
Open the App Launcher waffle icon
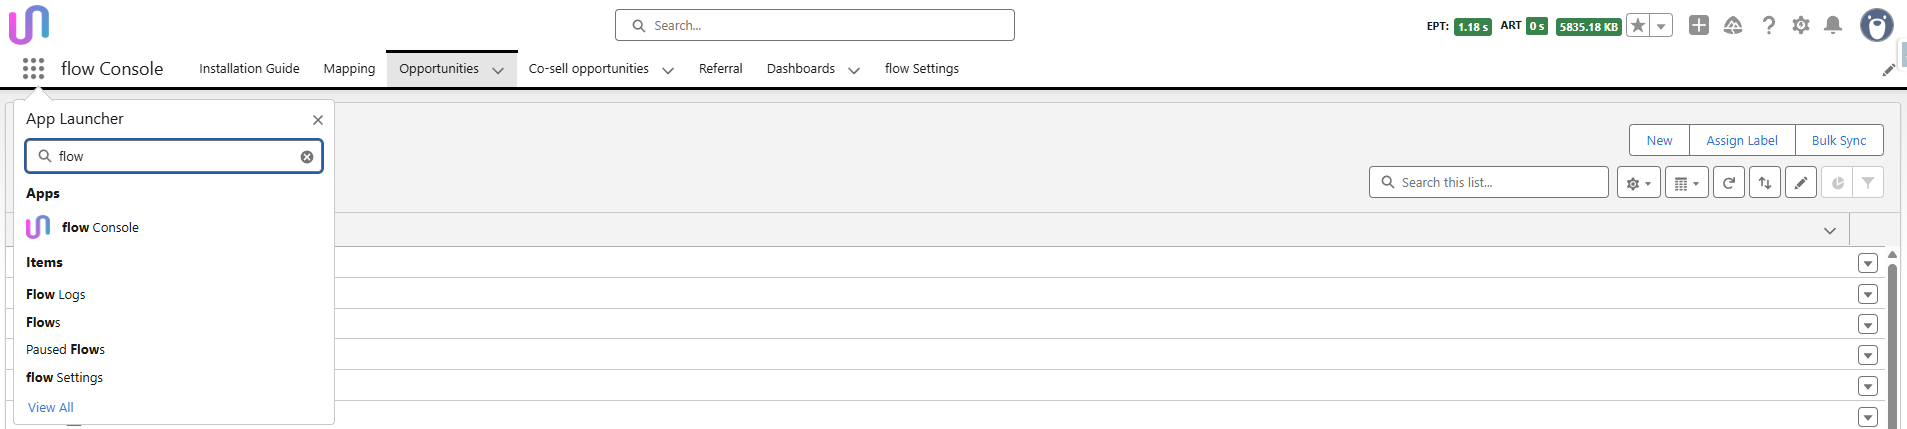(x=33, y=68)
